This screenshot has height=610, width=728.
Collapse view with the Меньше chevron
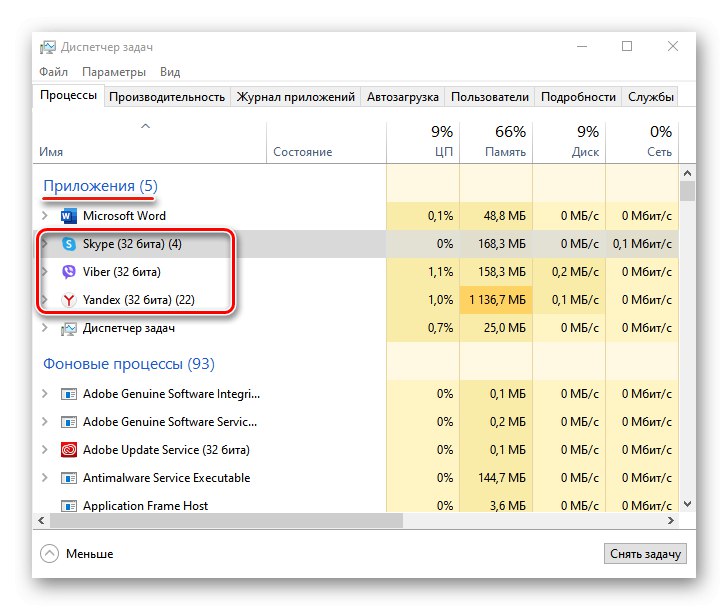click(50, 553)
